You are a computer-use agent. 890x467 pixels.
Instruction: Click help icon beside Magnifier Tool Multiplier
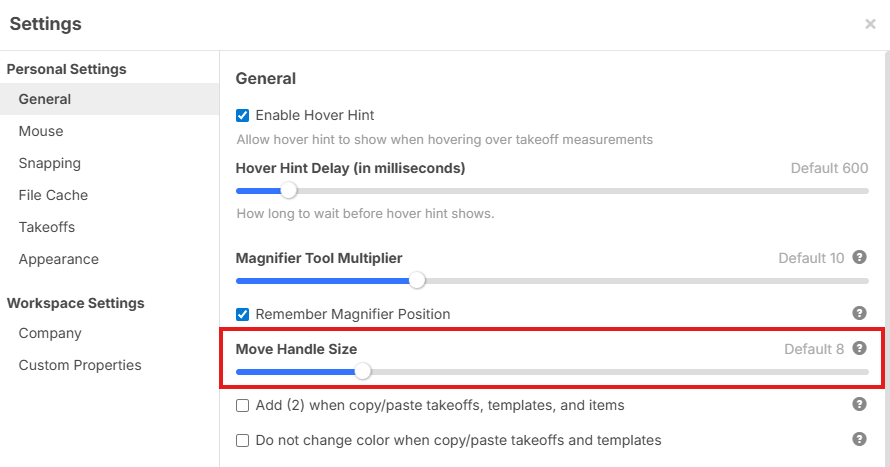(859, 257)
